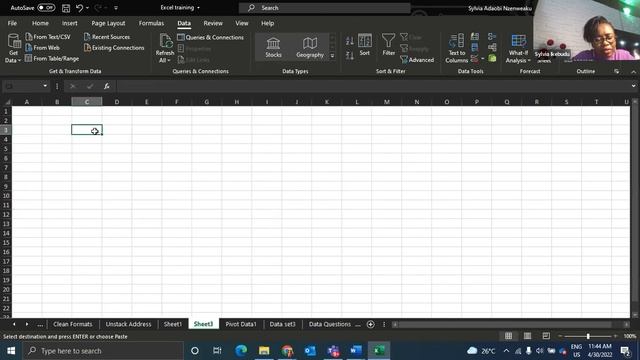
Task: Click Sort Z to A icon
Action: pyautogui.click(x=350, y=55)
